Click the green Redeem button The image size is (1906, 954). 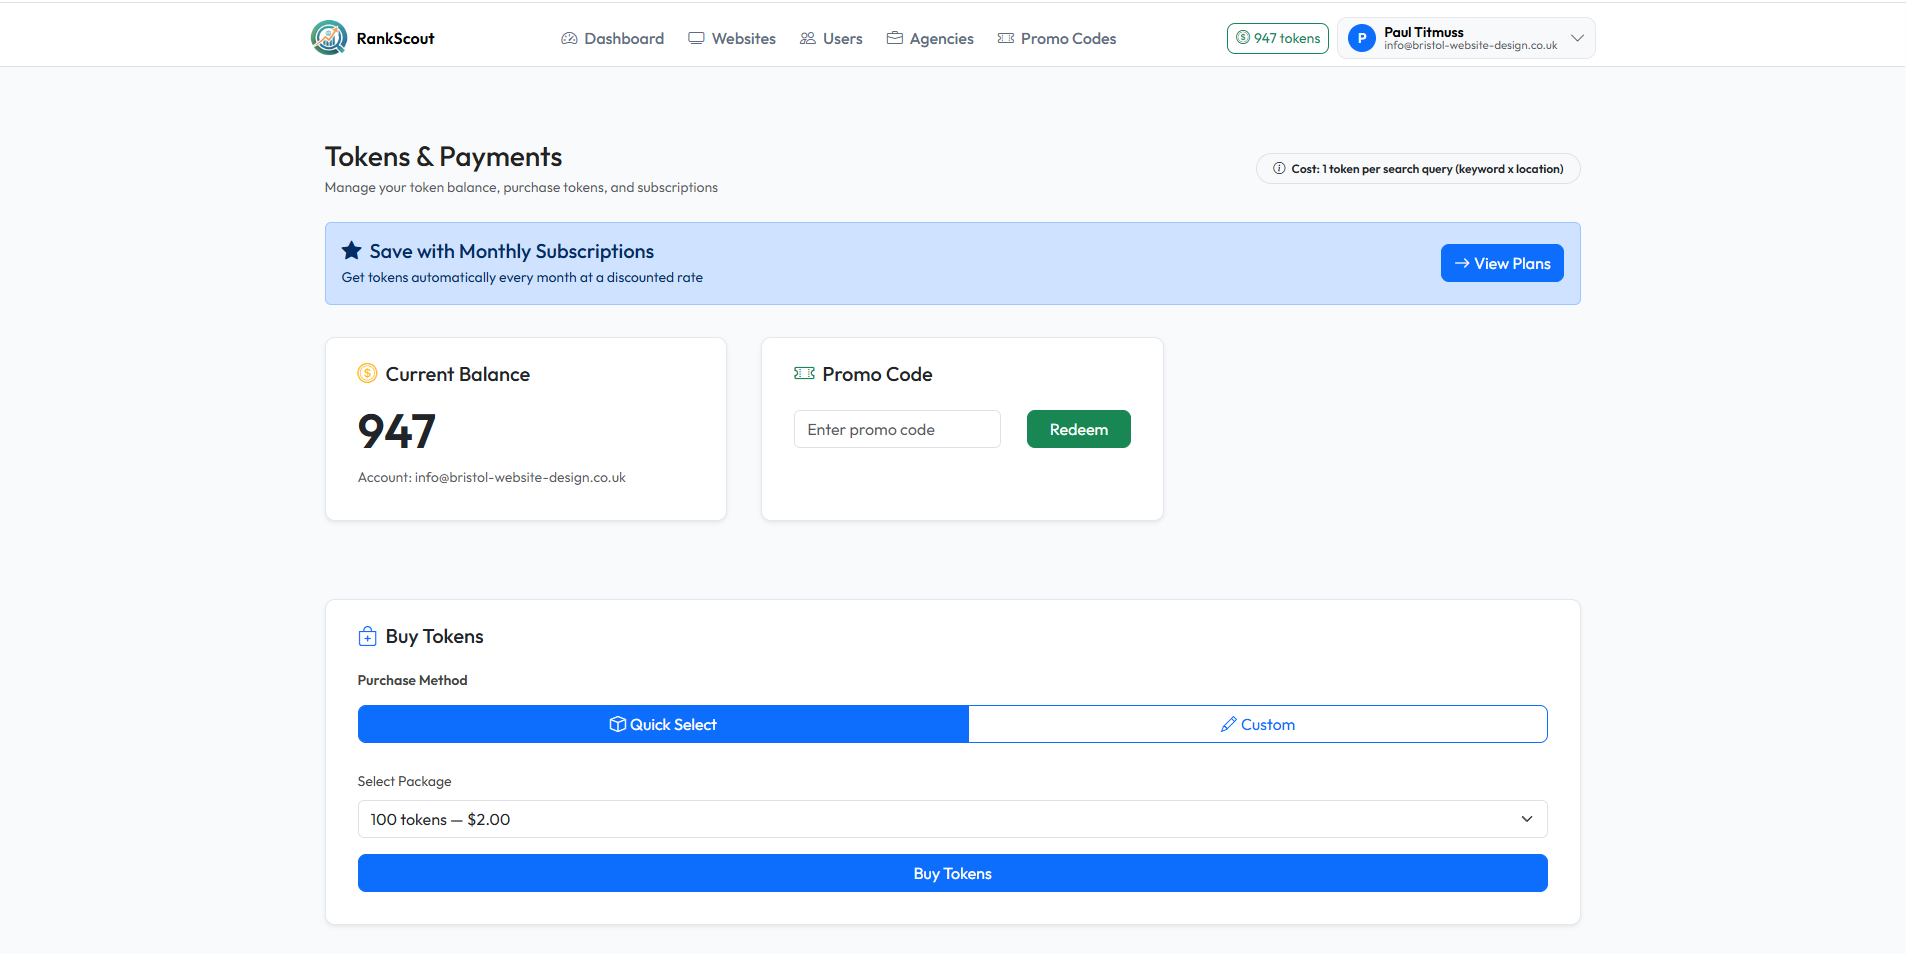coord(1078,430)
